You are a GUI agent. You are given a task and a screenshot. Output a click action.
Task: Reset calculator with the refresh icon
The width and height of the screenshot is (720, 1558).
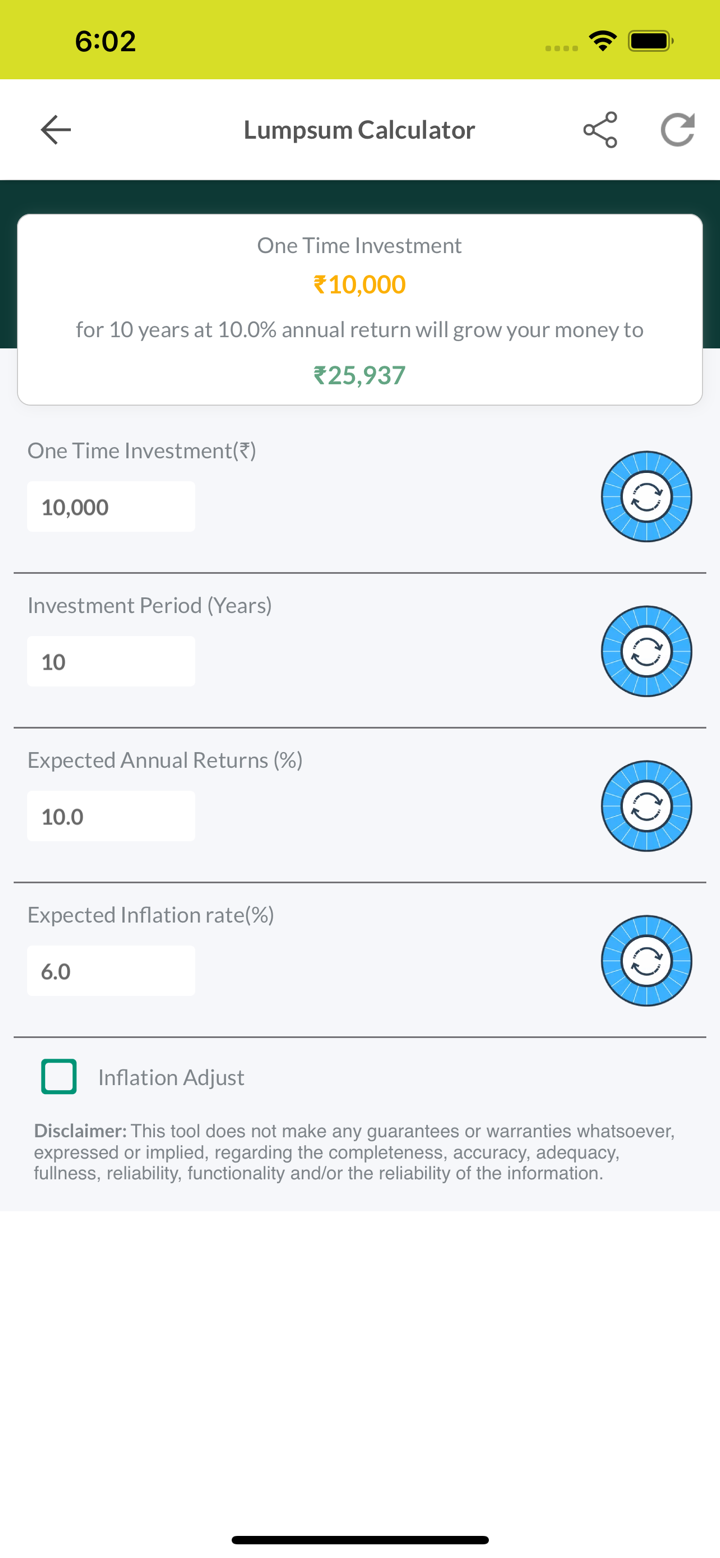(x=677, y=130)
